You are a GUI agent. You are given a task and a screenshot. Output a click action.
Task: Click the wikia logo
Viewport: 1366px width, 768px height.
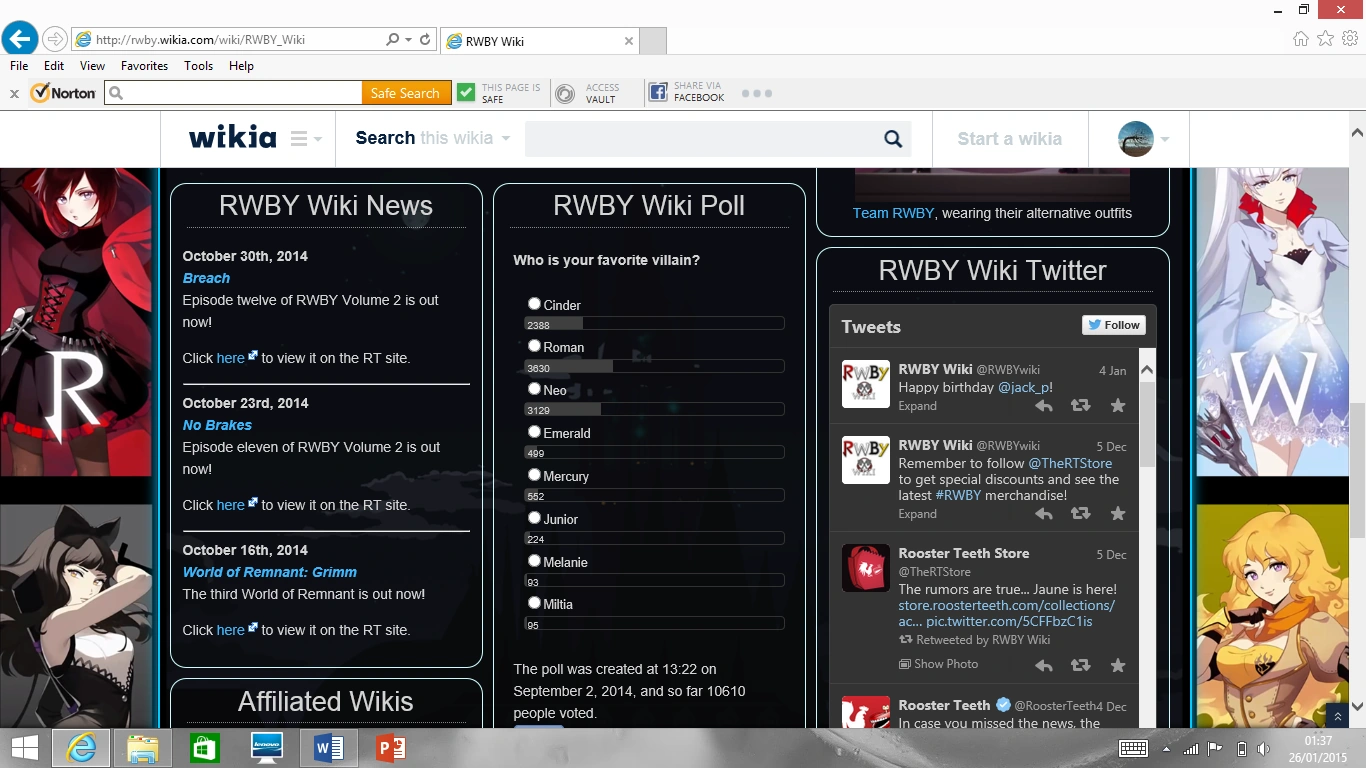click(x=233, y=138)
